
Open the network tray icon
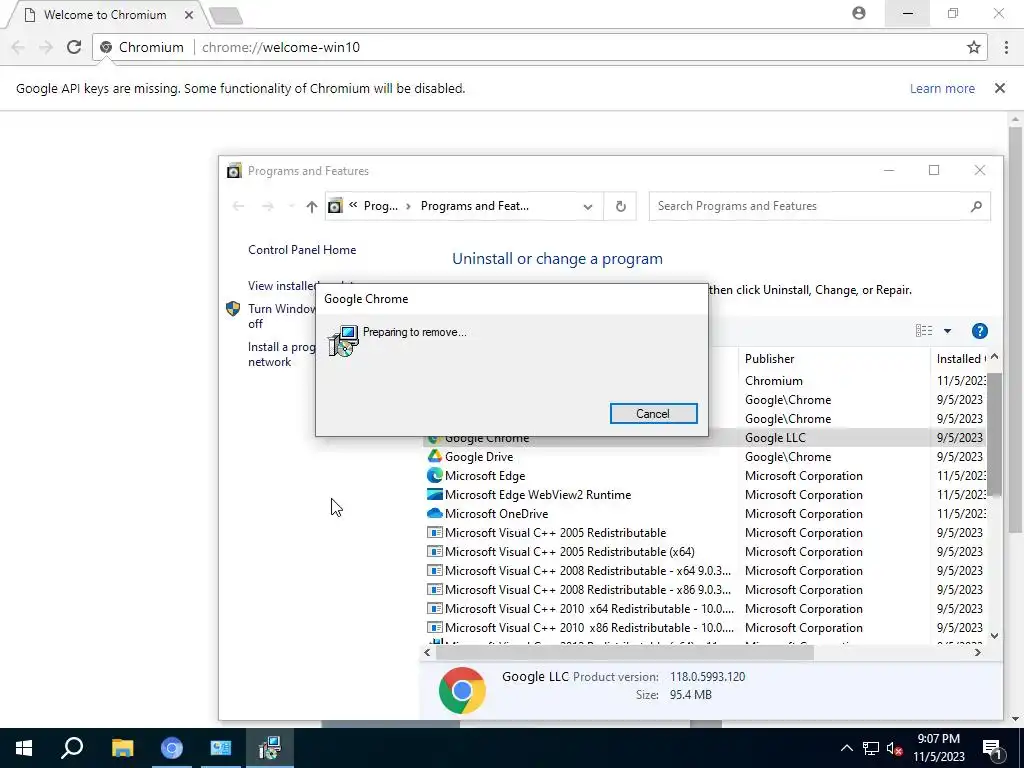871,748
